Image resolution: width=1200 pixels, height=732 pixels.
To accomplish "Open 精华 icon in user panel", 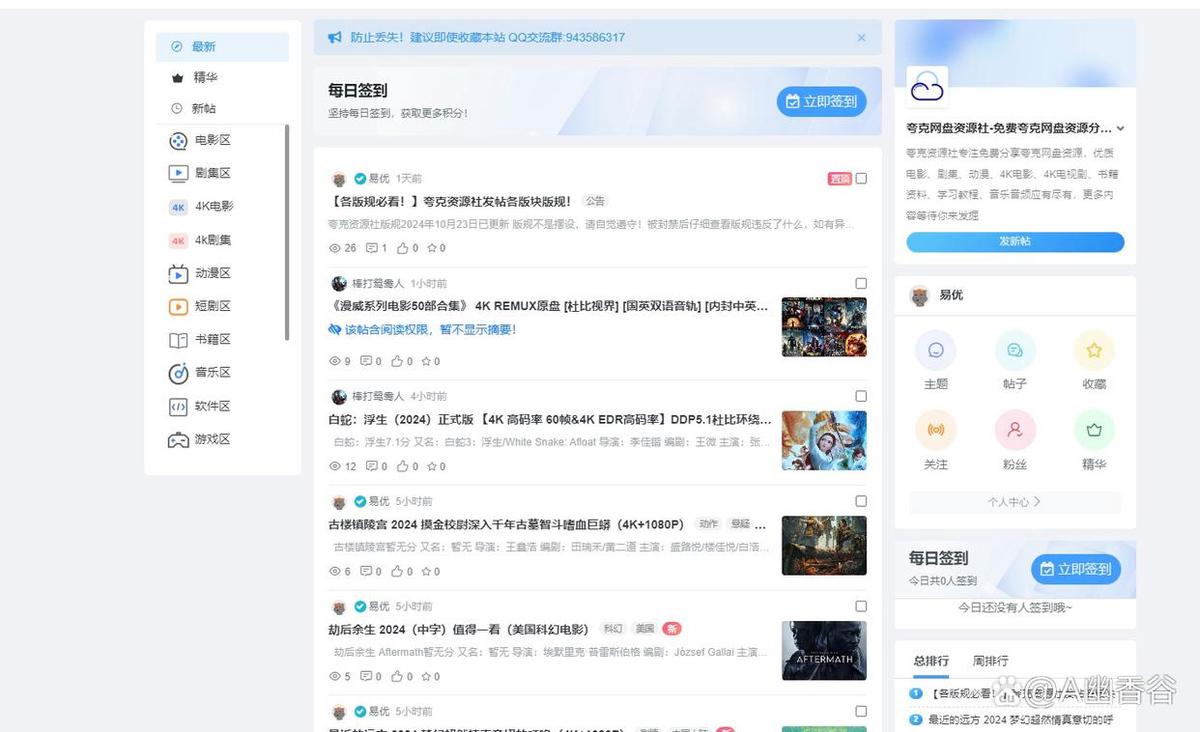I will (1094, 431).
